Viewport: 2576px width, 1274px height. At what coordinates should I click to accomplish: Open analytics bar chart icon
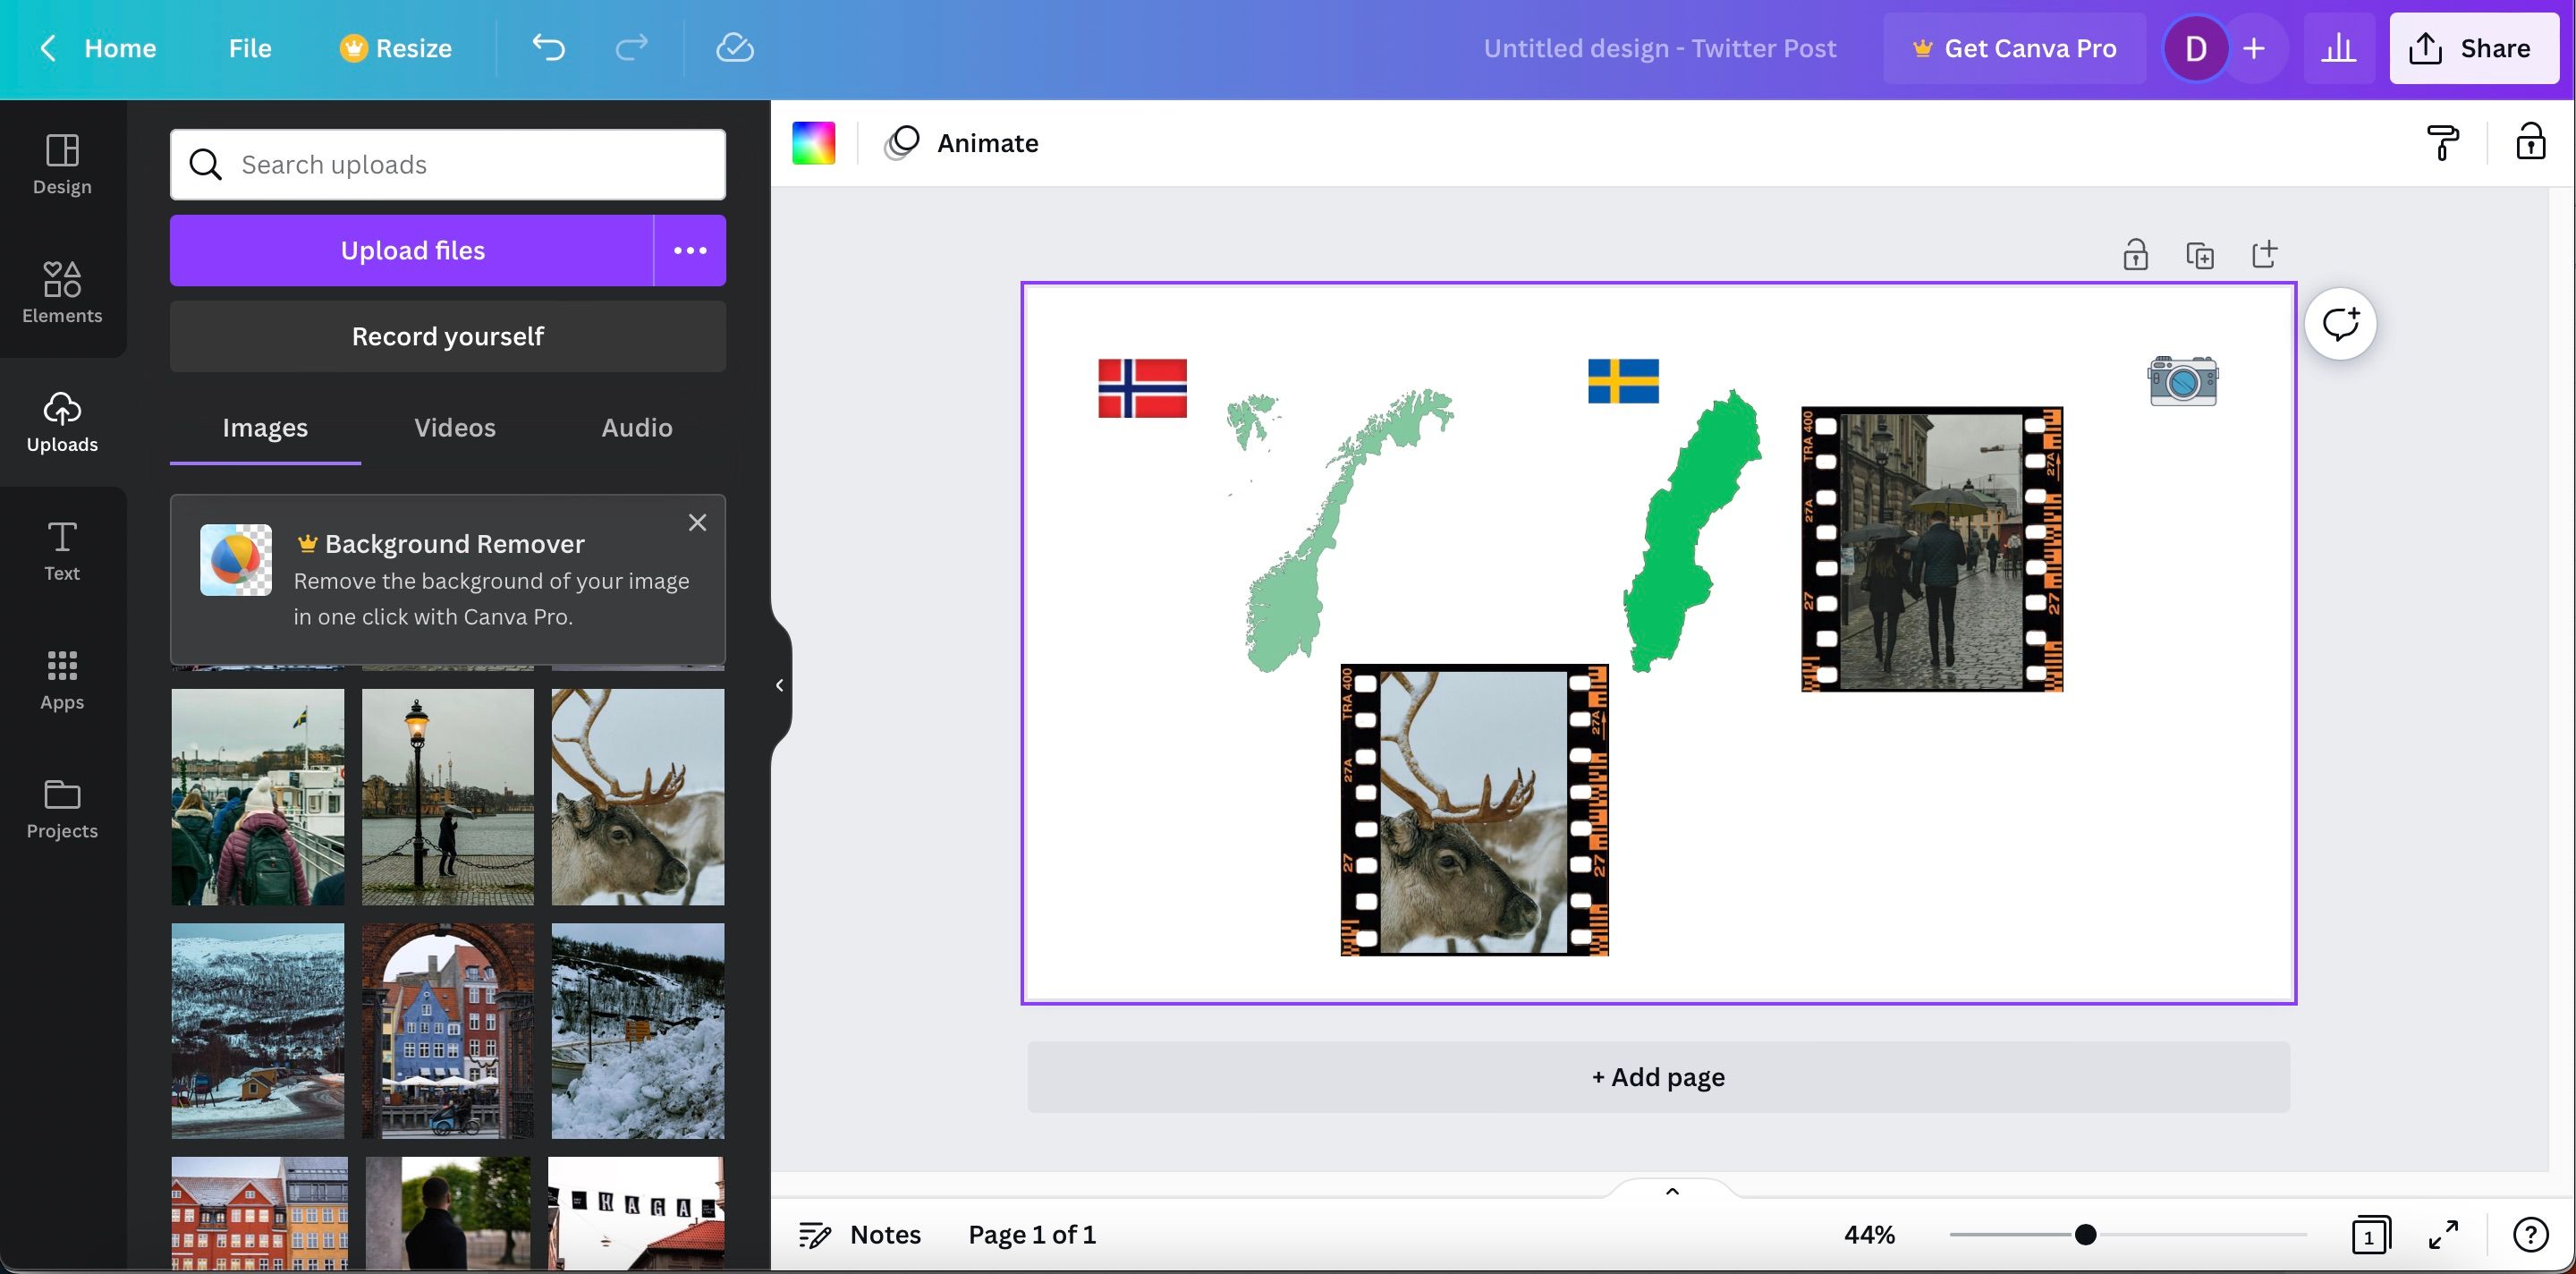(x=2338, y=48)
